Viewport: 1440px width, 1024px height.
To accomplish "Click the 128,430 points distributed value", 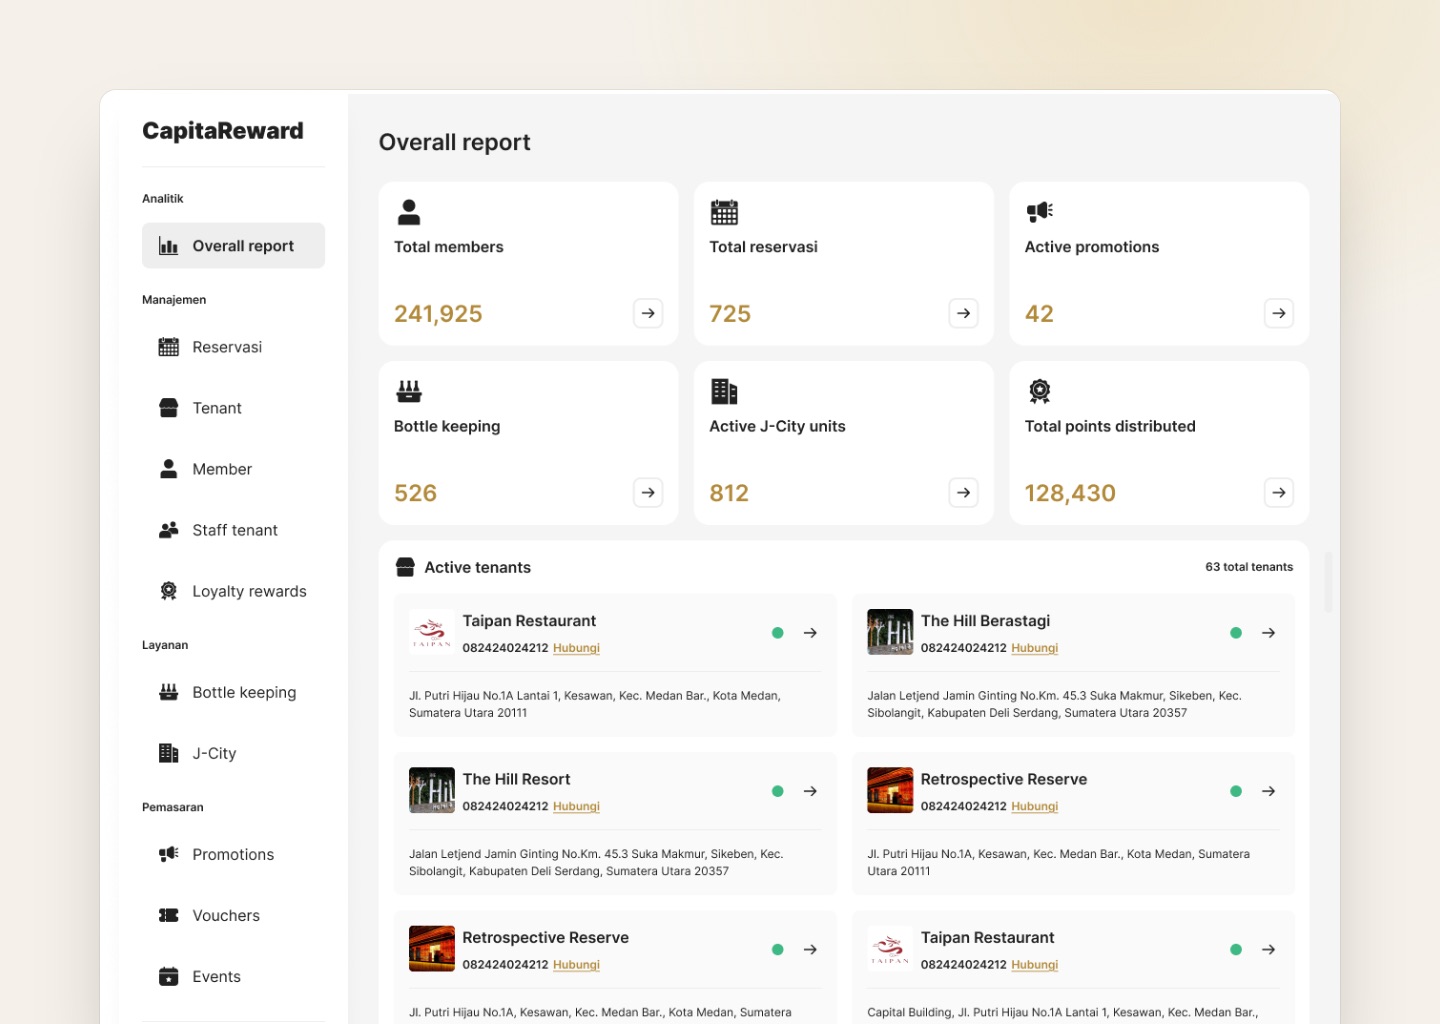I will point(1070,493).
